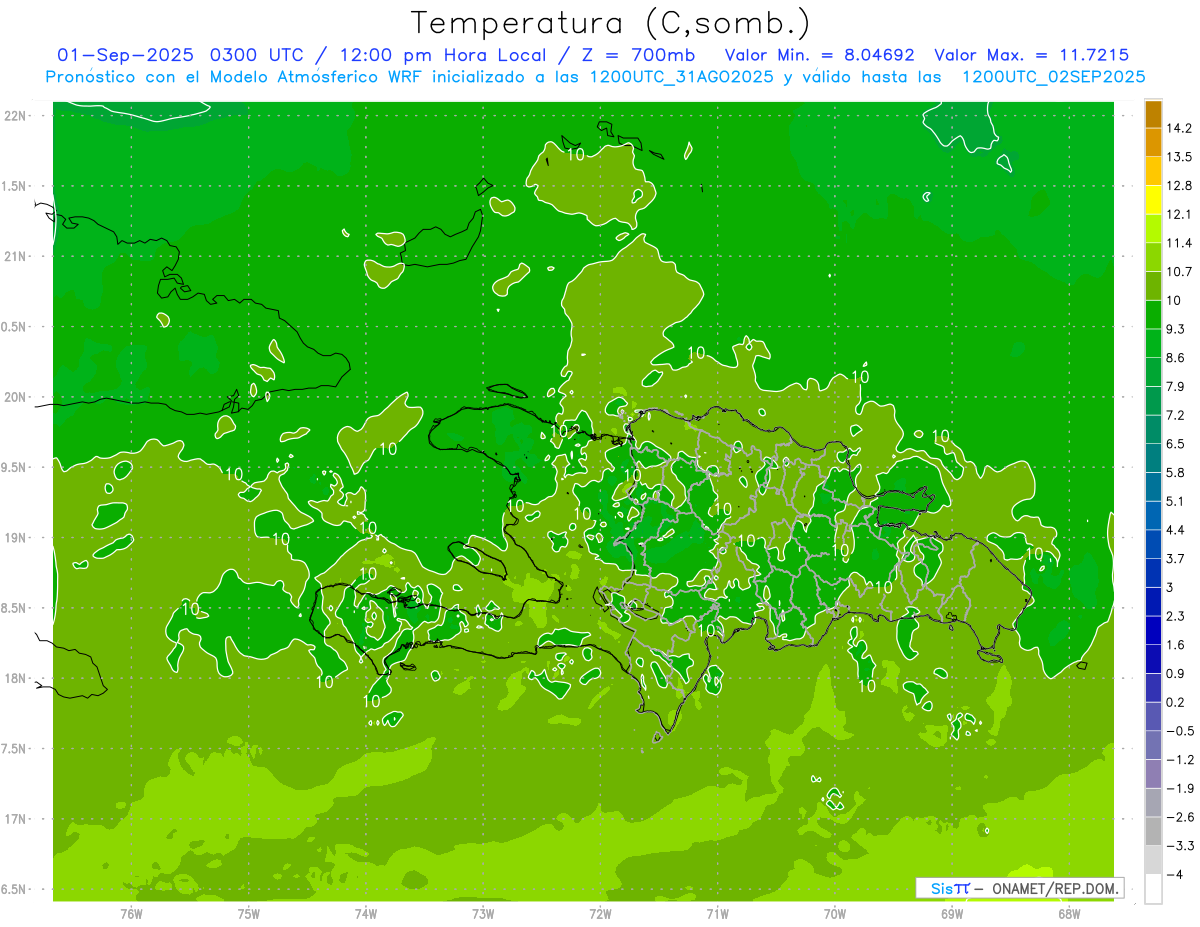The image size is (1200, 927).
Task: Click the 18N latitude axis label
Action: click(16, 678)
